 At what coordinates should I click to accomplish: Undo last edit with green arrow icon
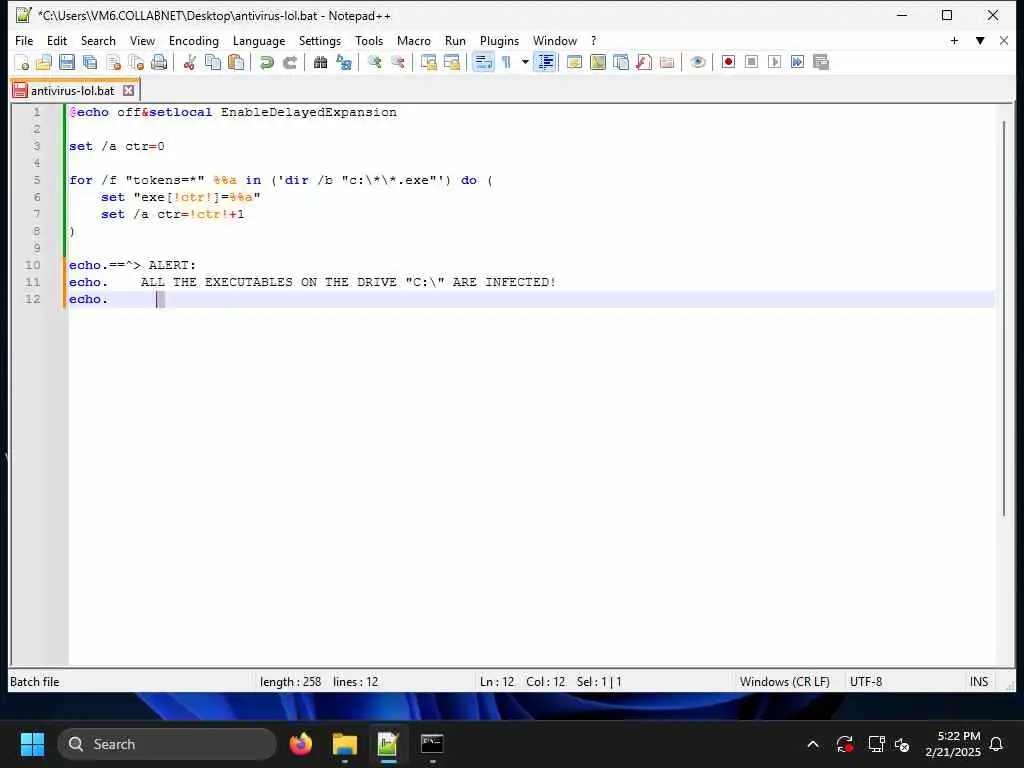pos(266,63)
